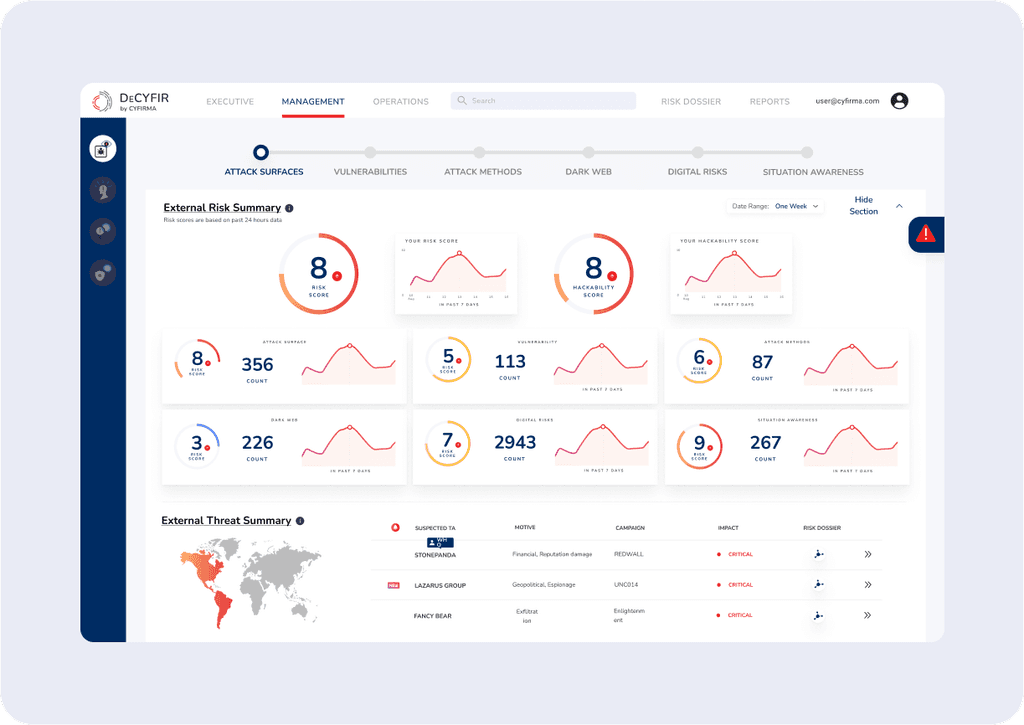Switch to the OPERATIONS tab
1024x725 pixels.
[x=400, y=102]
